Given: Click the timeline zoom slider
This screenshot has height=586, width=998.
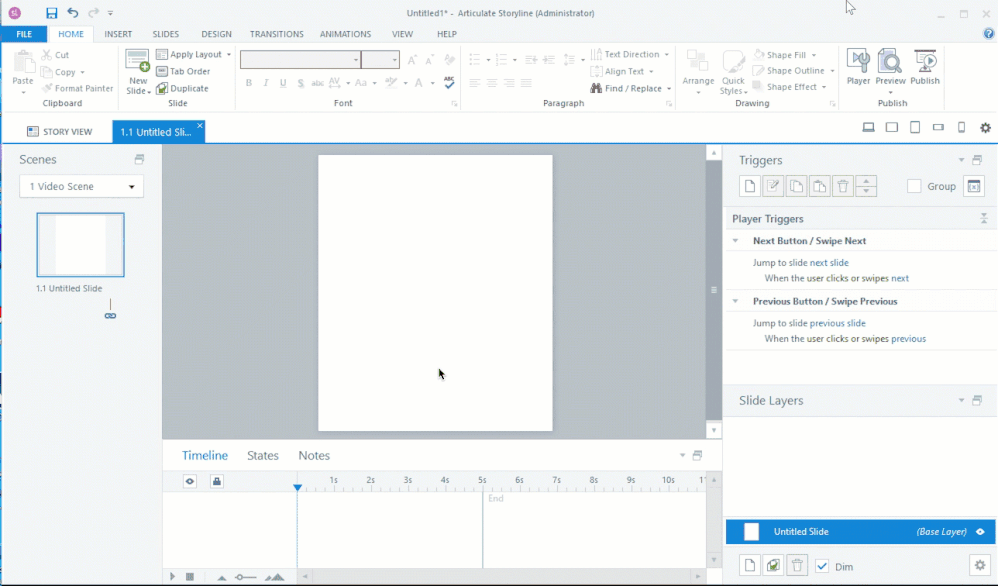Looking at the screenshot, I should (246, 577).
